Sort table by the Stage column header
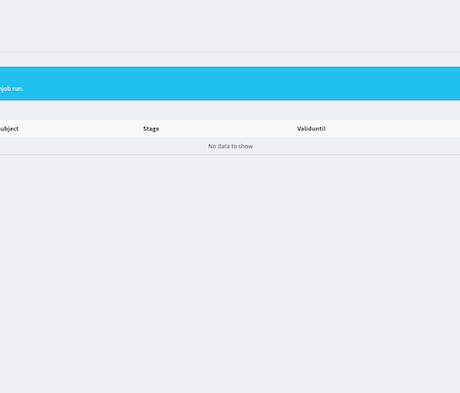The width and height of the screenshot is (460, 393). [x=151, y=129]
